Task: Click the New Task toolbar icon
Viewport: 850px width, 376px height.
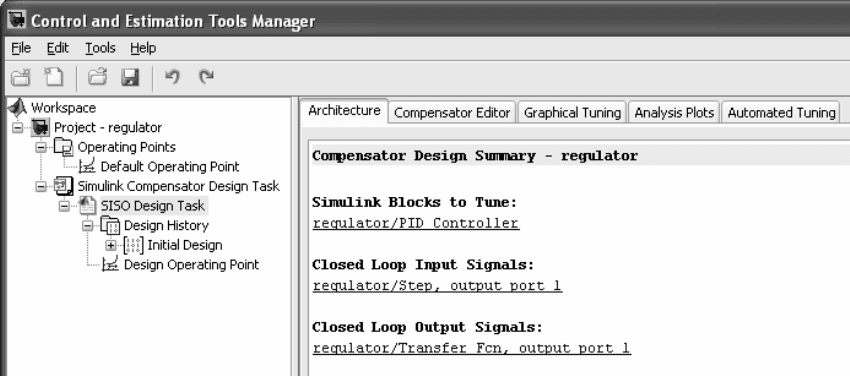Action: coord(54,77)
